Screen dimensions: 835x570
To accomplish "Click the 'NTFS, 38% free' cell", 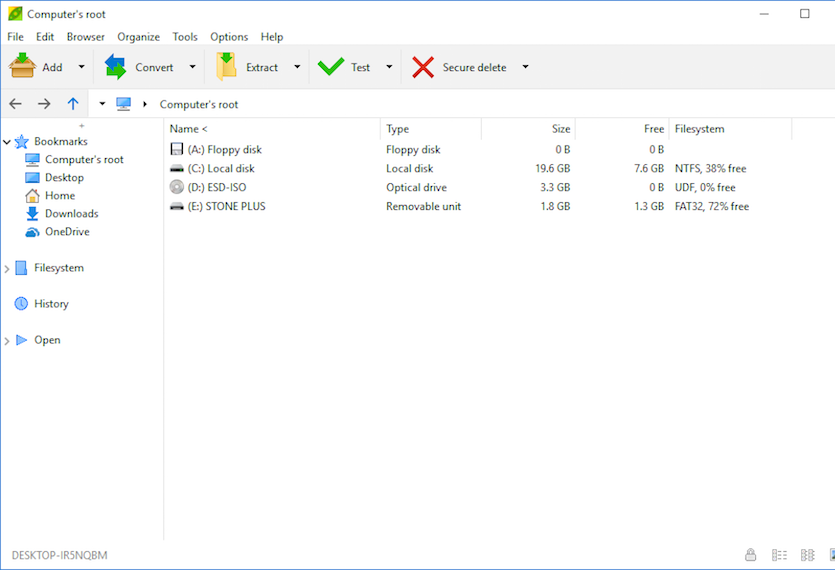I will pyautogui.click(x=710, y=168).
